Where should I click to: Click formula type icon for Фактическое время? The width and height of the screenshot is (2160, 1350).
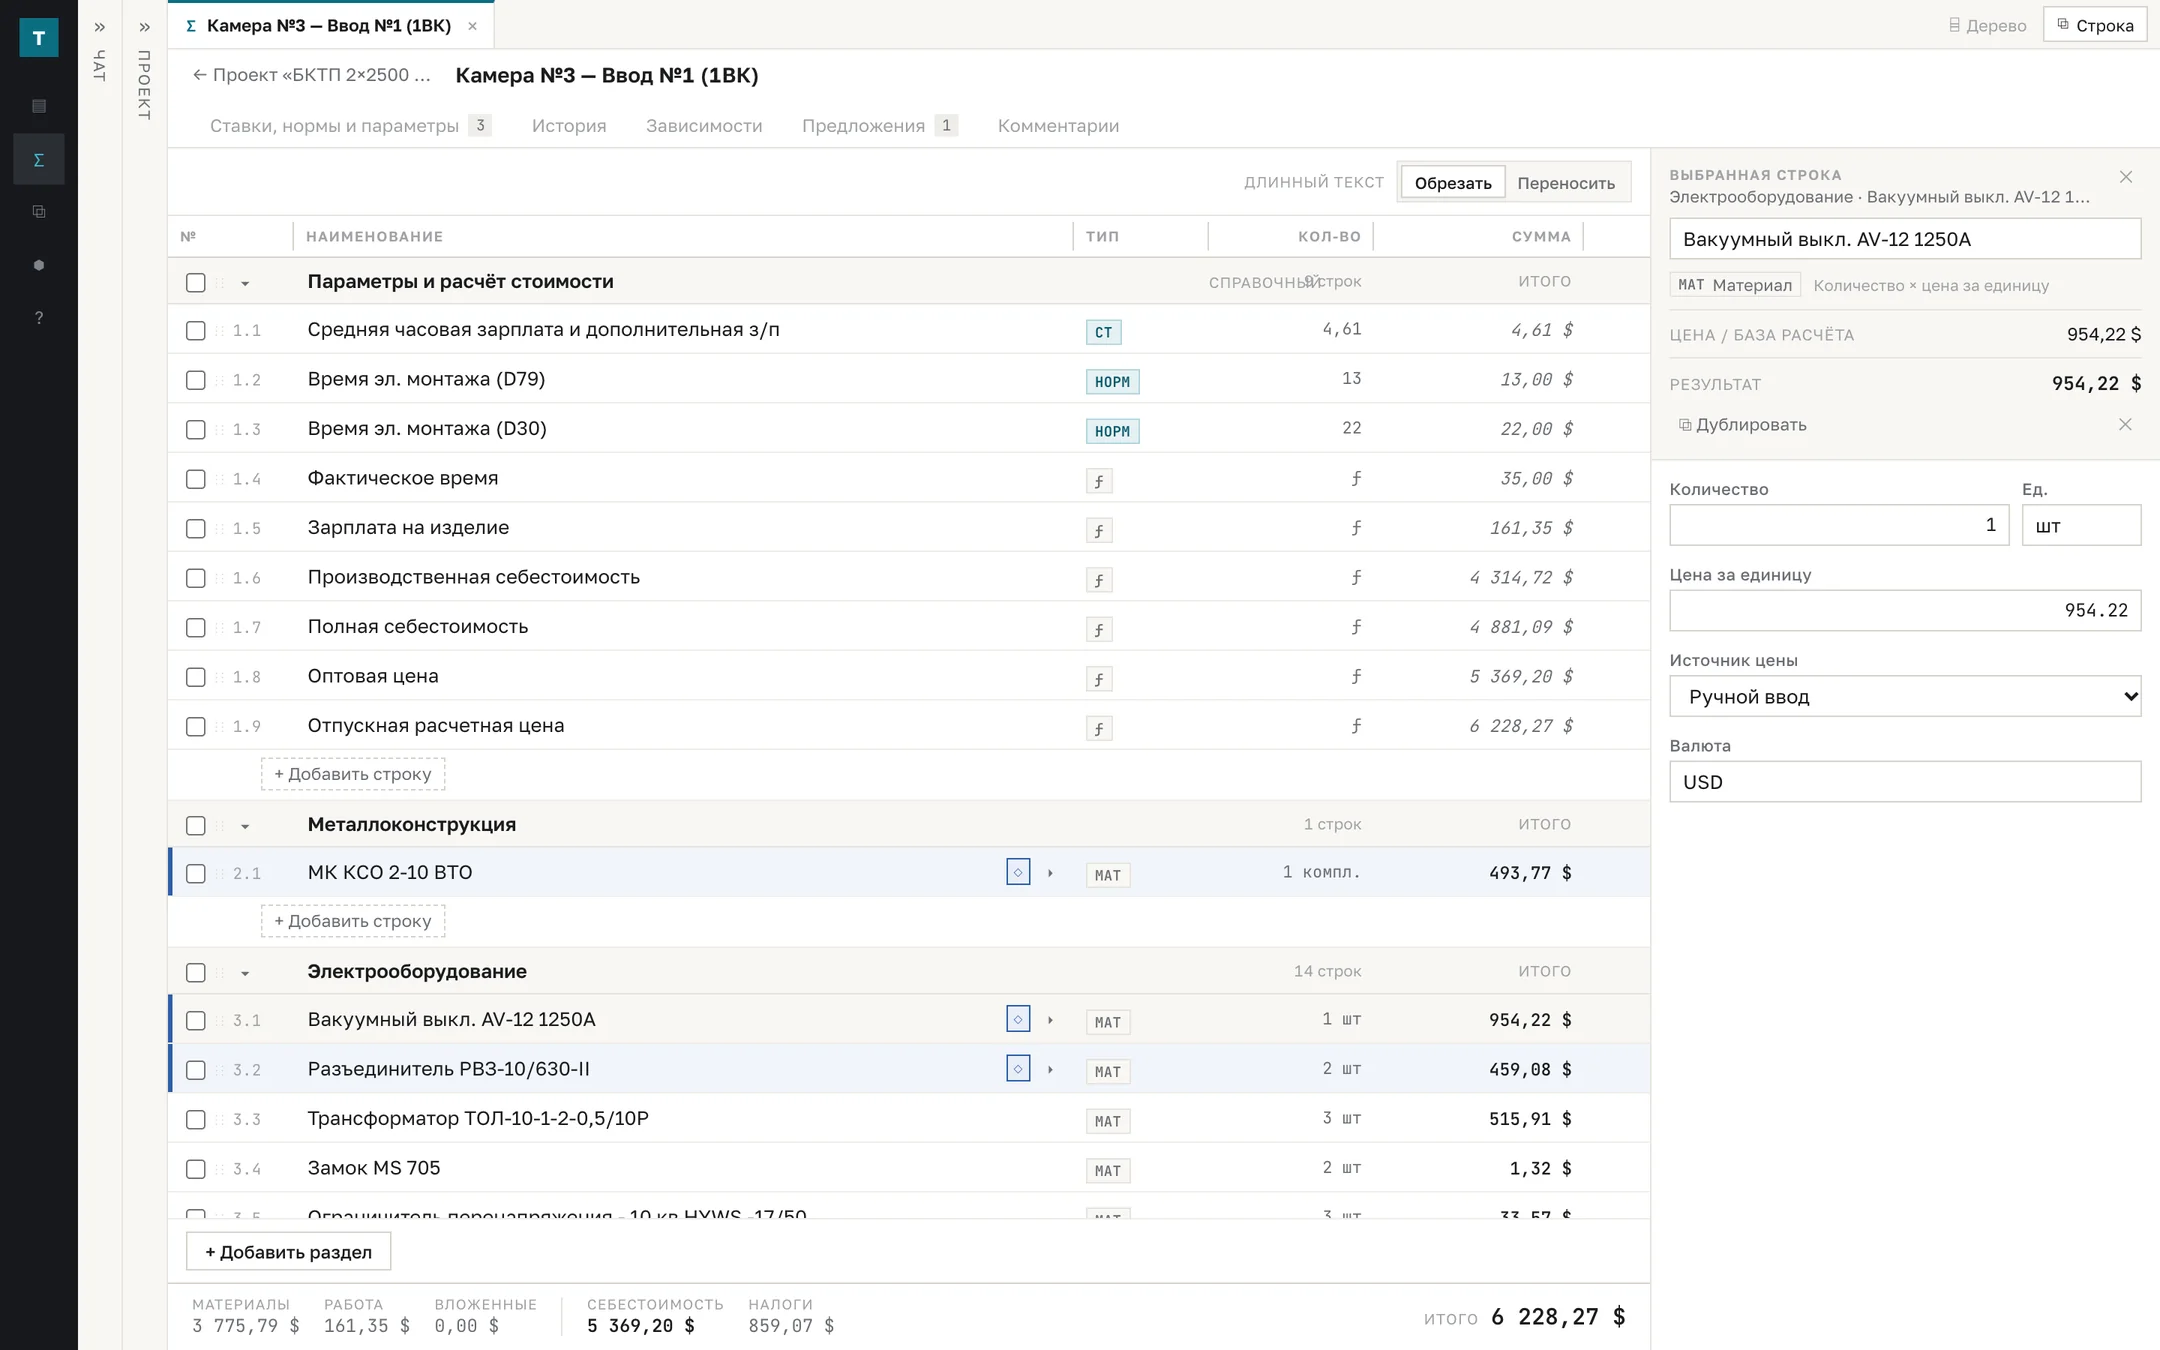pos(1099,481)
